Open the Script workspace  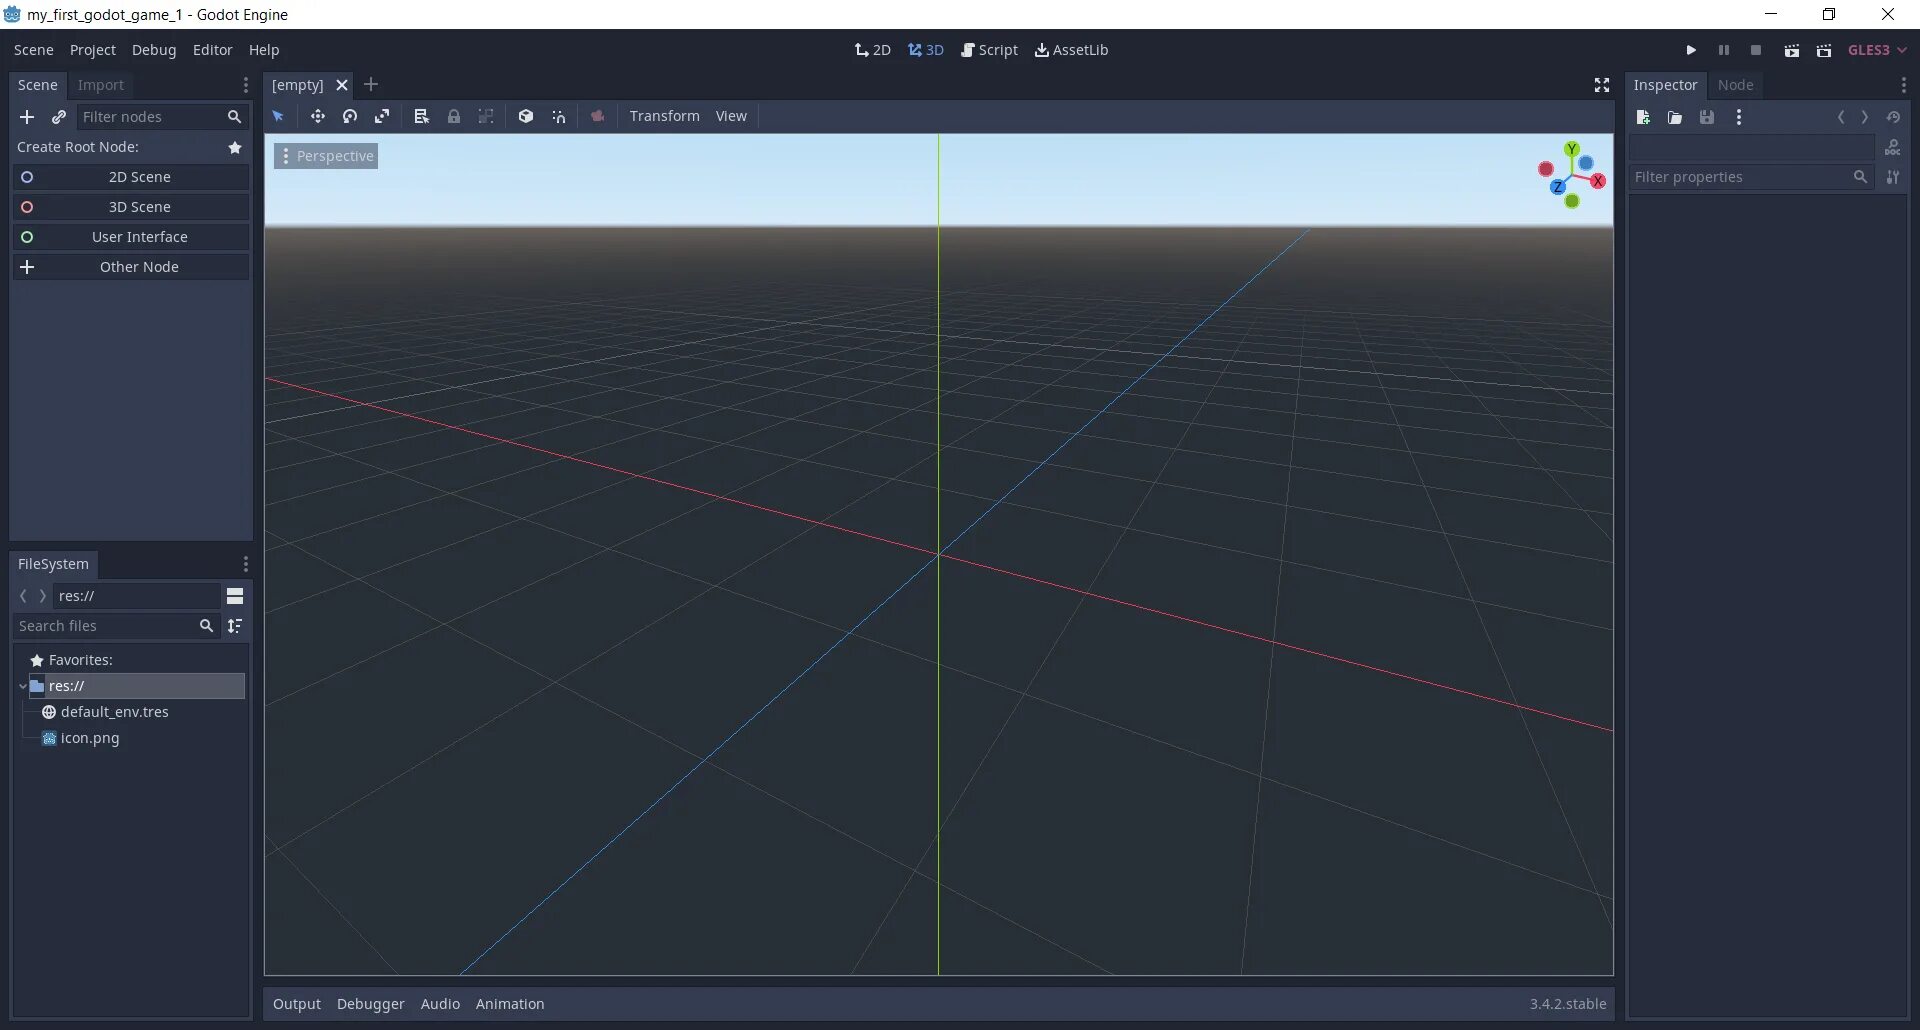point(989,50)
